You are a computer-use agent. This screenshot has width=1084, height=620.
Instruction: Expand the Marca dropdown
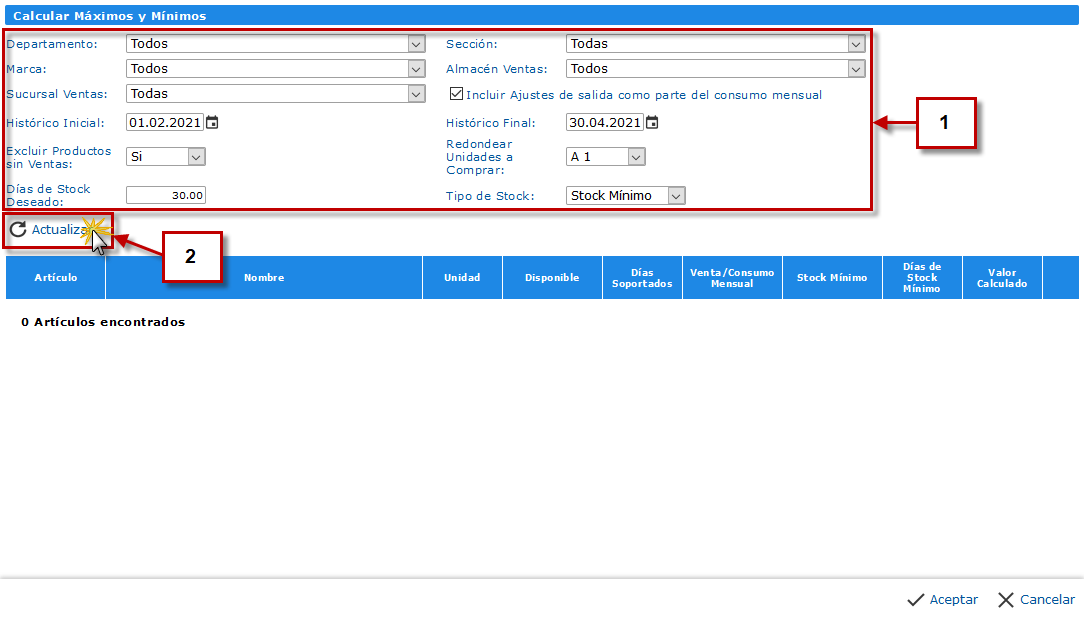pyautogui.click(x=416, y=69)
